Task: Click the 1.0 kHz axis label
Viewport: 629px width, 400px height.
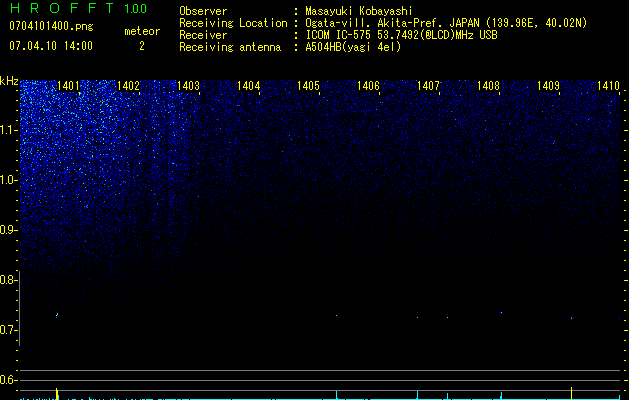Action: coord(8,180)
